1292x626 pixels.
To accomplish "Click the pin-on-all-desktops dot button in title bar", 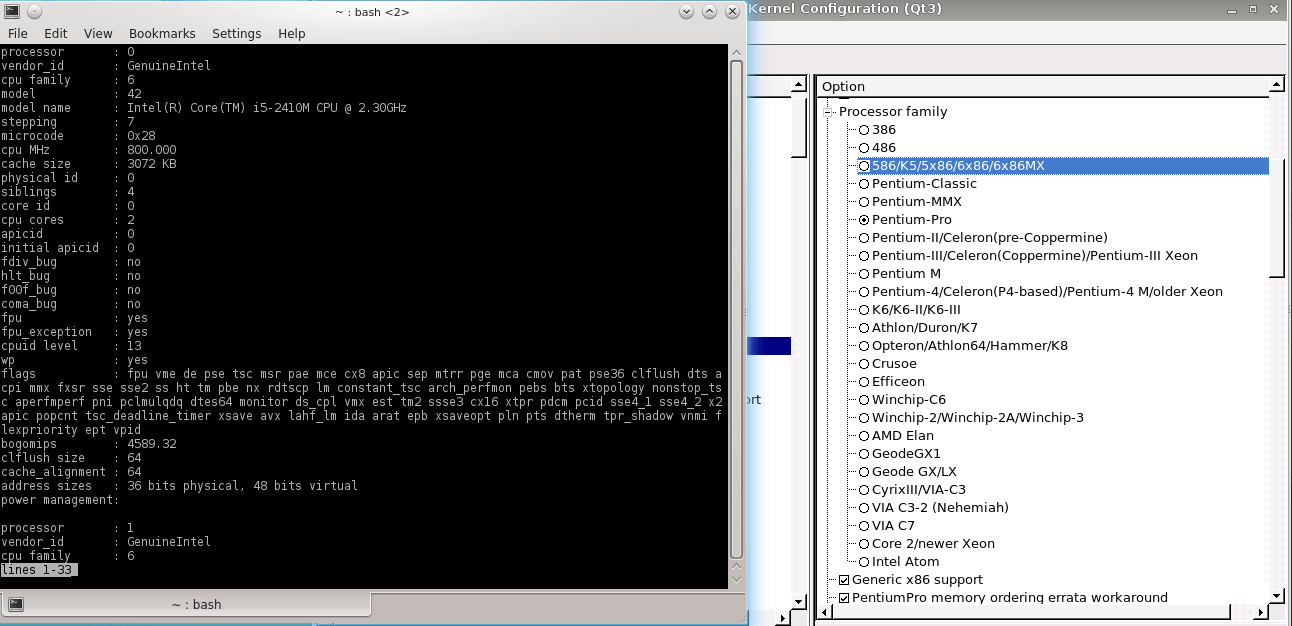I will coord(35,11).
